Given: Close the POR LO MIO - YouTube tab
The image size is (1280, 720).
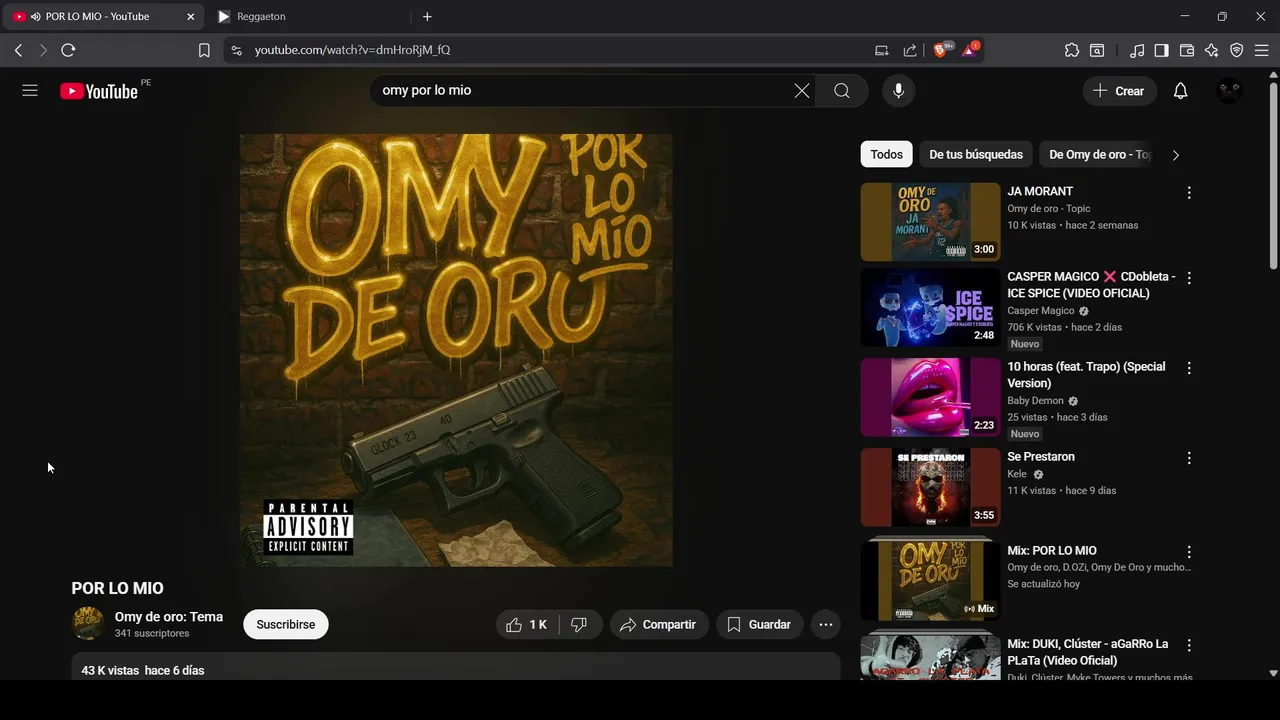Looking at the screenshot, I should tap(191, 17).
